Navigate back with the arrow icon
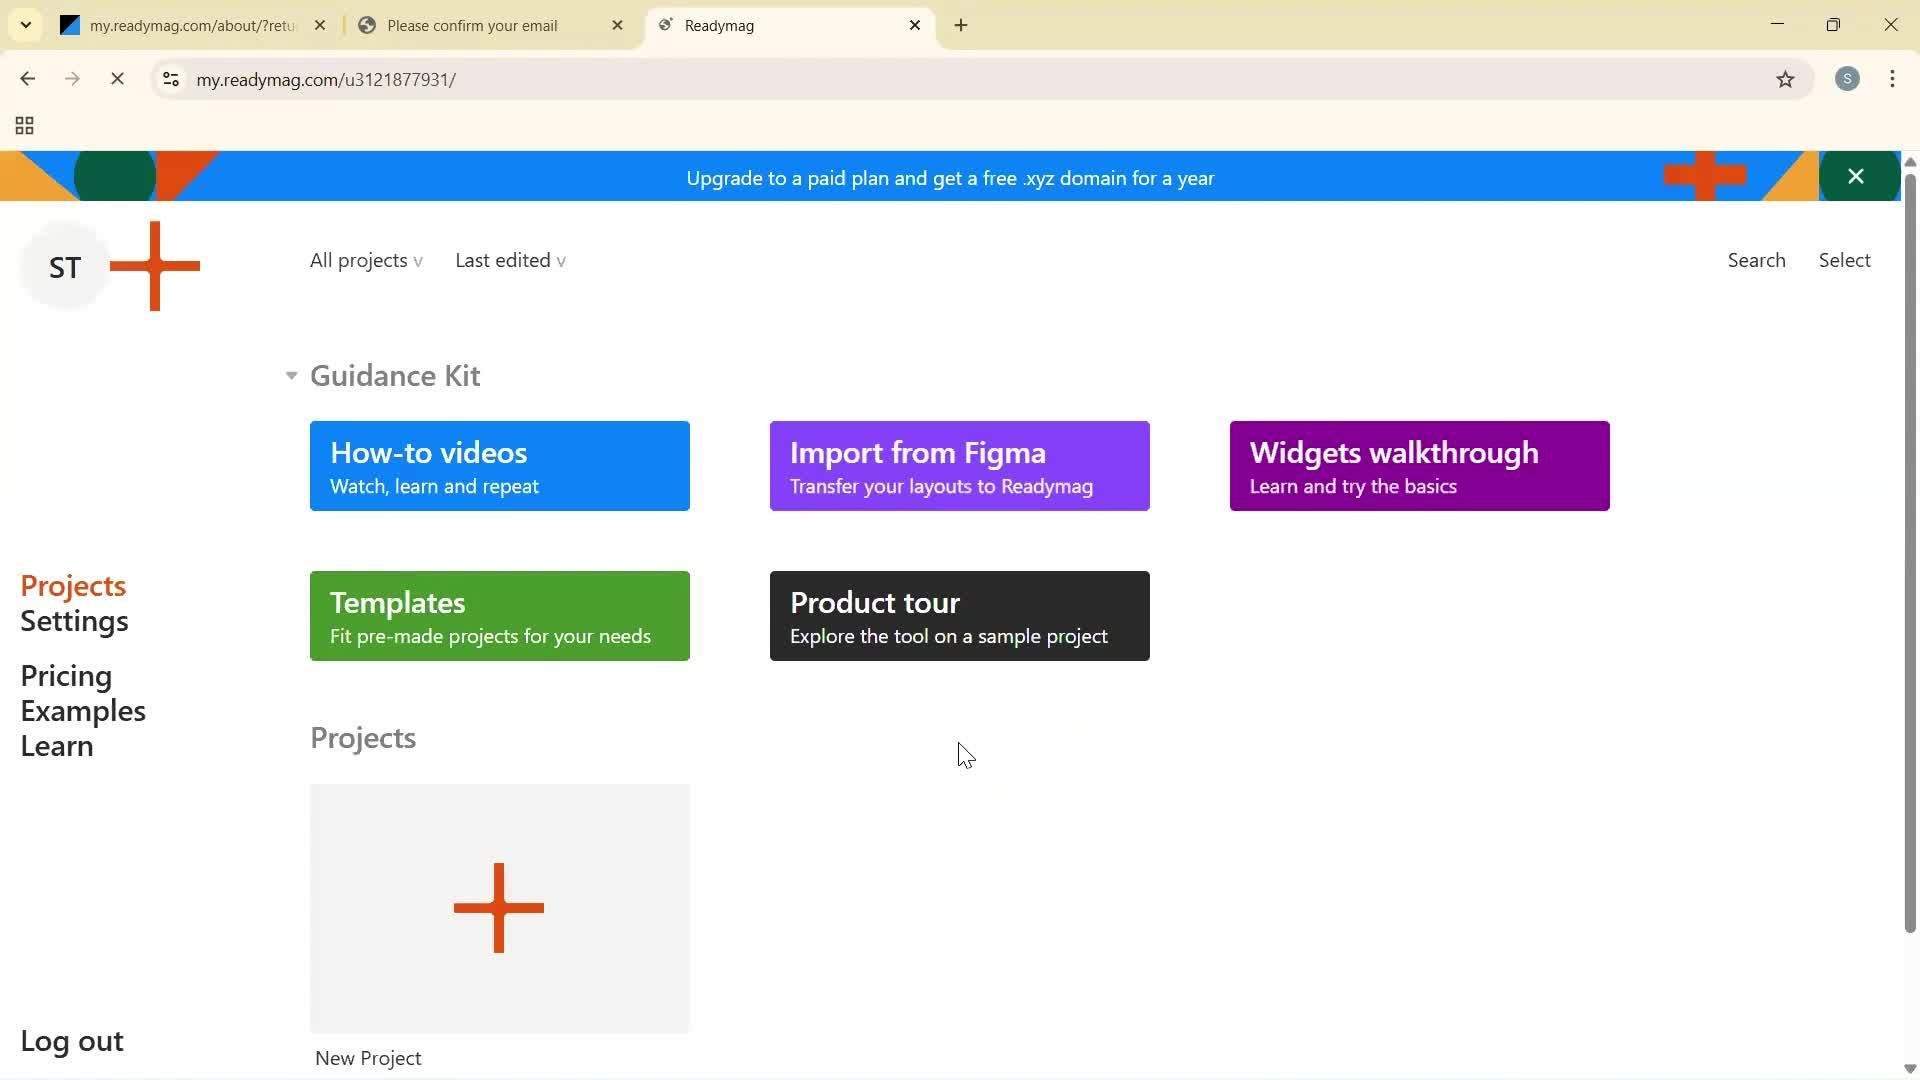1920x1080 pixels. click(x=27, y=79)
